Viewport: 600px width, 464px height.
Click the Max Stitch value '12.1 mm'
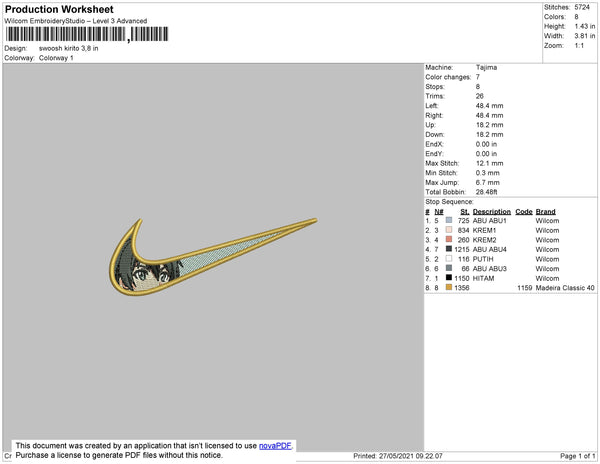pyautogui.click(x=489, y=163)
